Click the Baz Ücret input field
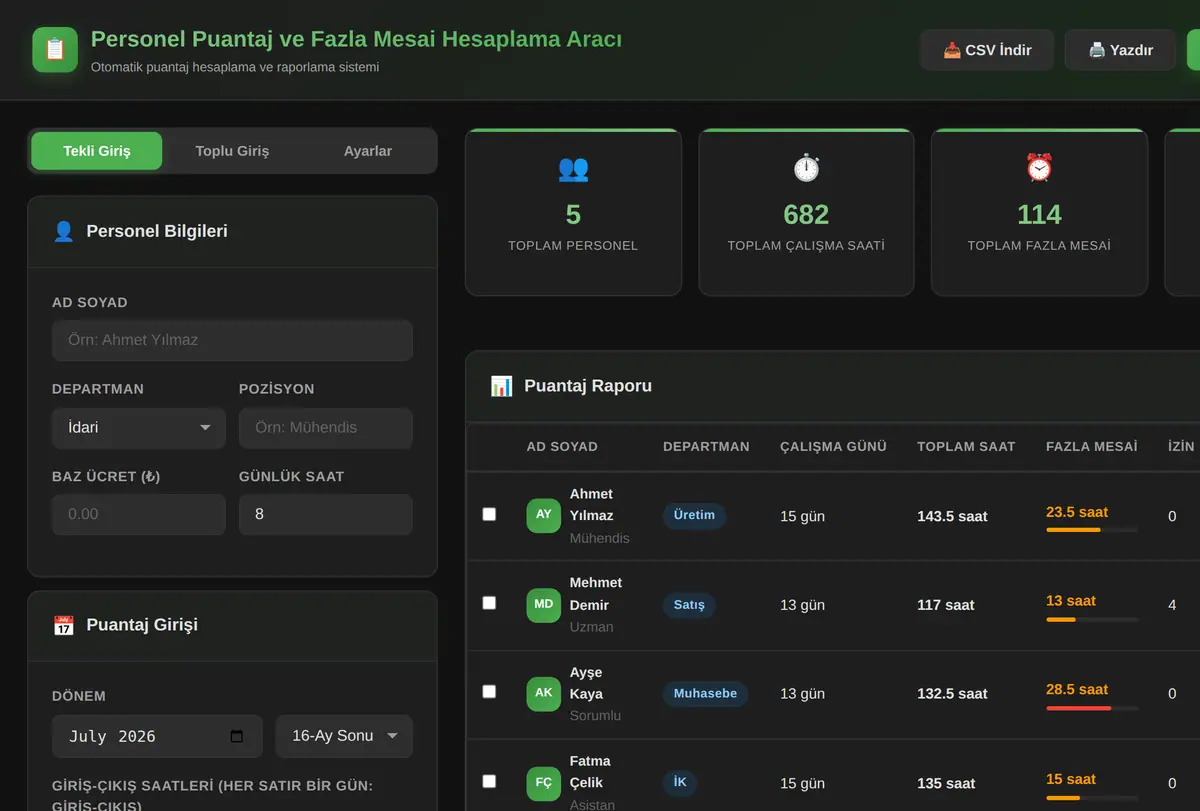1200x811 pixels. (x=139, y=514)
